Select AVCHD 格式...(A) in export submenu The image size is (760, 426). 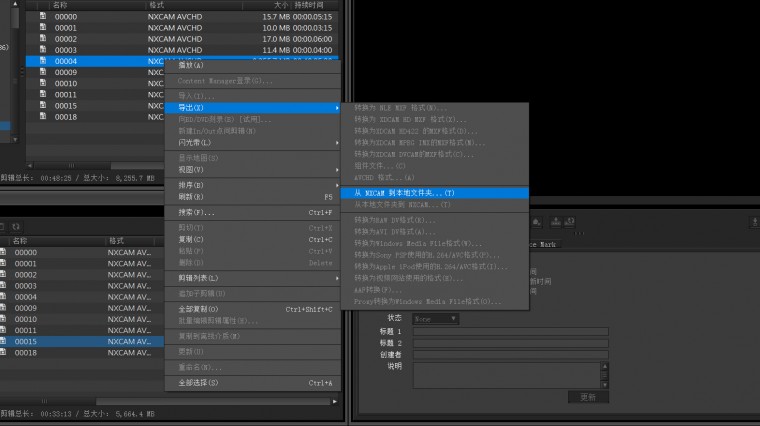coord(434,177)
